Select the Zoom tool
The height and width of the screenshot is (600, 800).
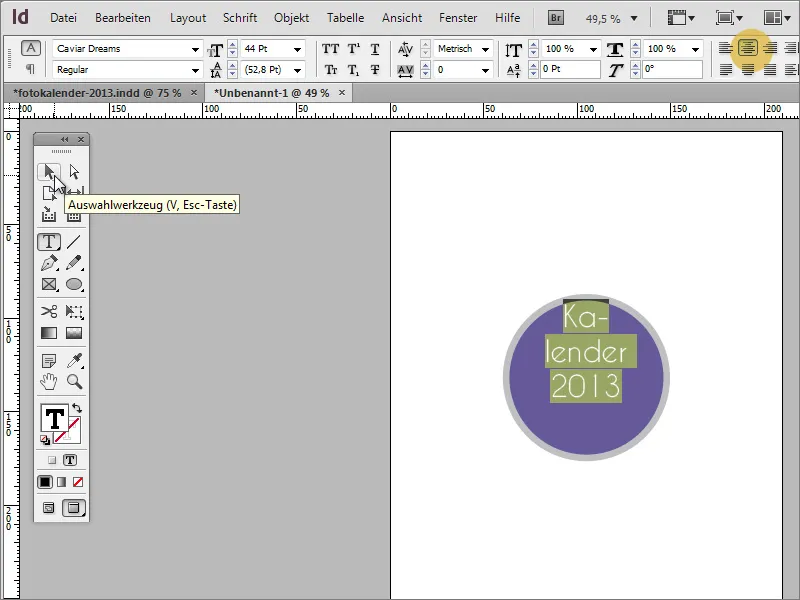[x=74, y=382]
